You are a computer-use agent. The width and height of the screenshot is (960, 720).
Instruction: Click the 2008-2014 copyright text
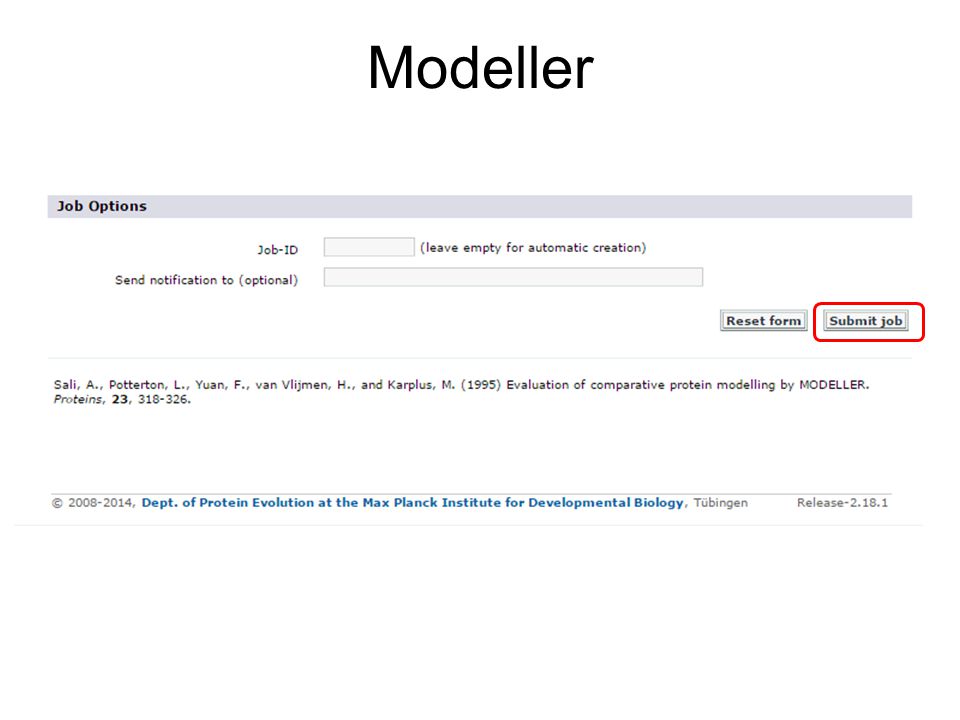click(x=93, y=503)
